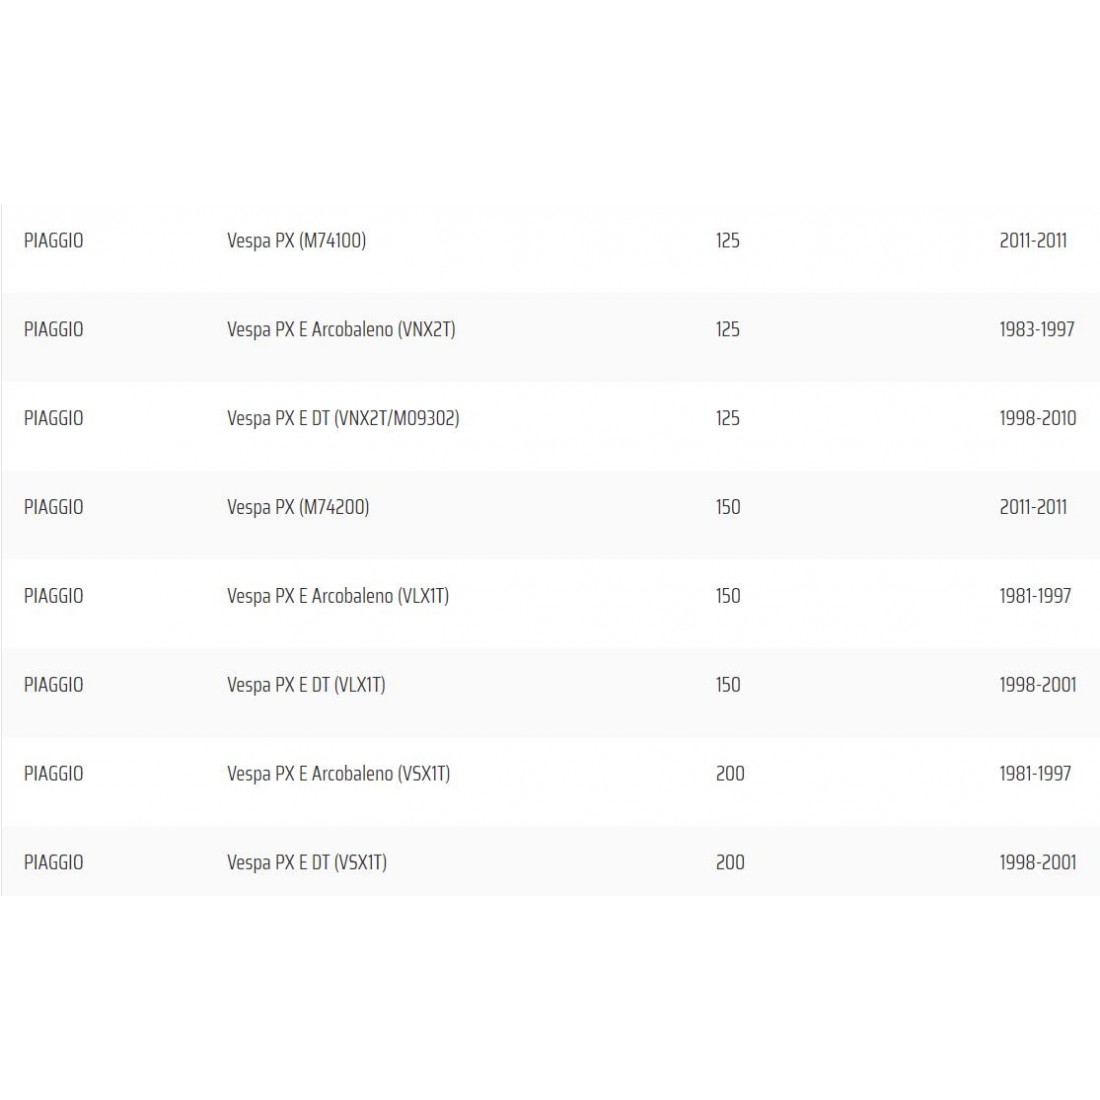Image resolution: width=1100 pixels, height=1100 pixels.
Task: Click the 1983-1997 year range
Action: (1037, 329)
